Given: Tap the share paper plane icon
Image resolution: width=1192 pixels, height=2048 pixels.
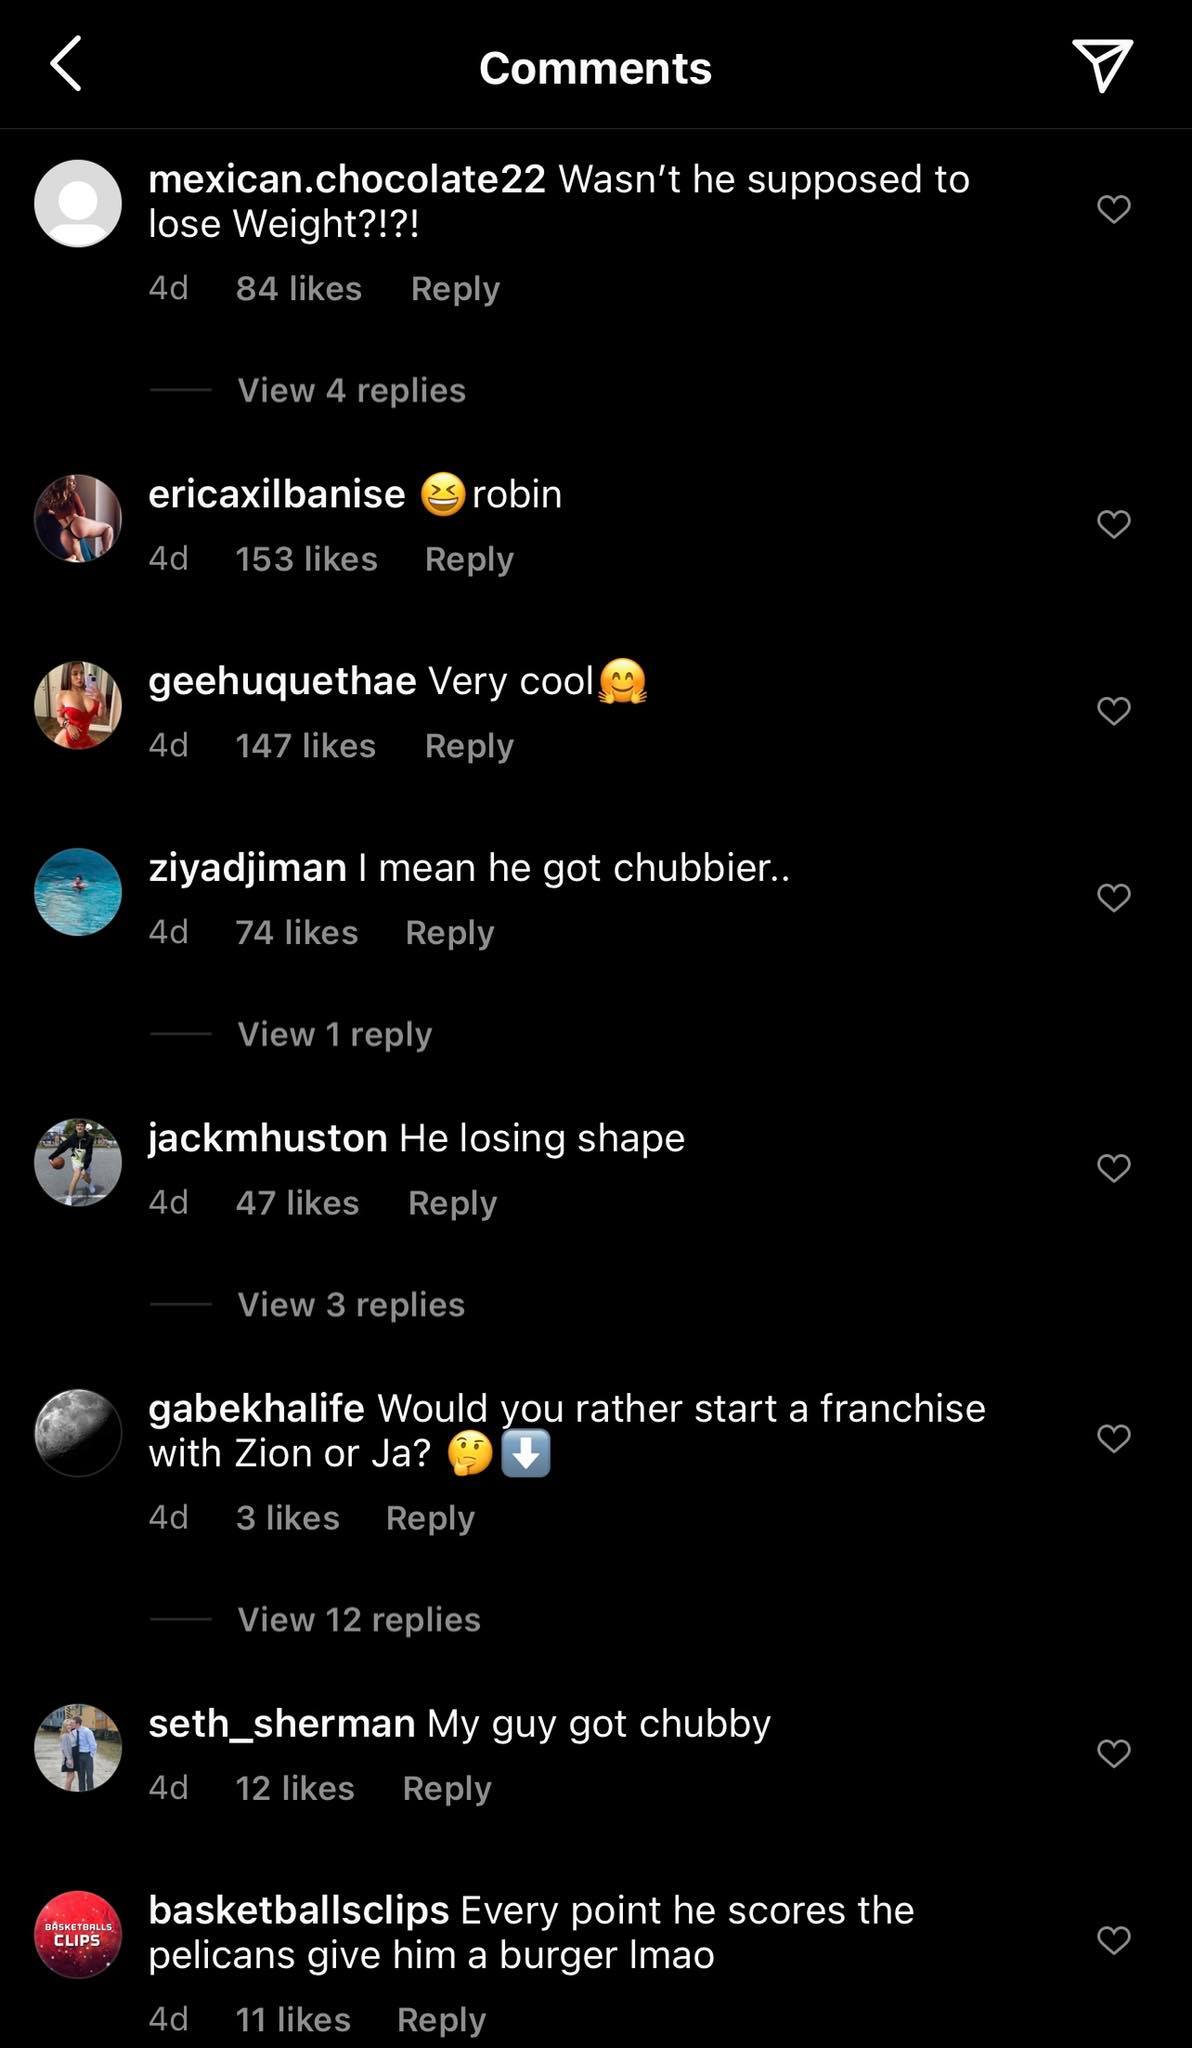Looking at the screenshot, I should click(1101, 65).
